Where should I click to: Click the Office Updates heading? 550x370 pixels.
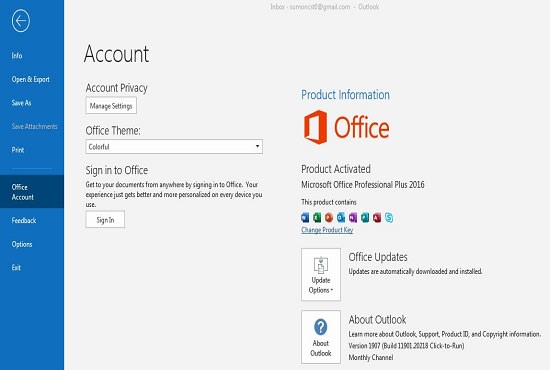click(378, 257)
